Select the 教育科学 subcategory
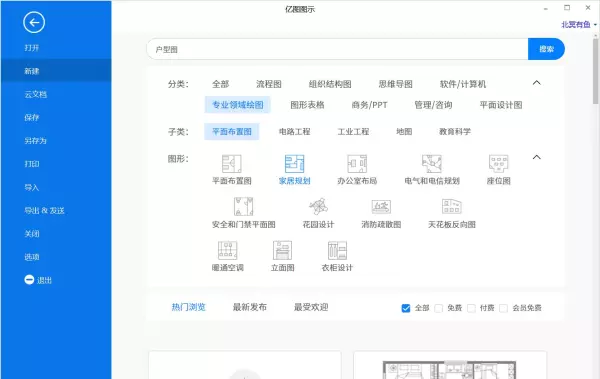Screen dimensions: 600x379 [455, 132]
